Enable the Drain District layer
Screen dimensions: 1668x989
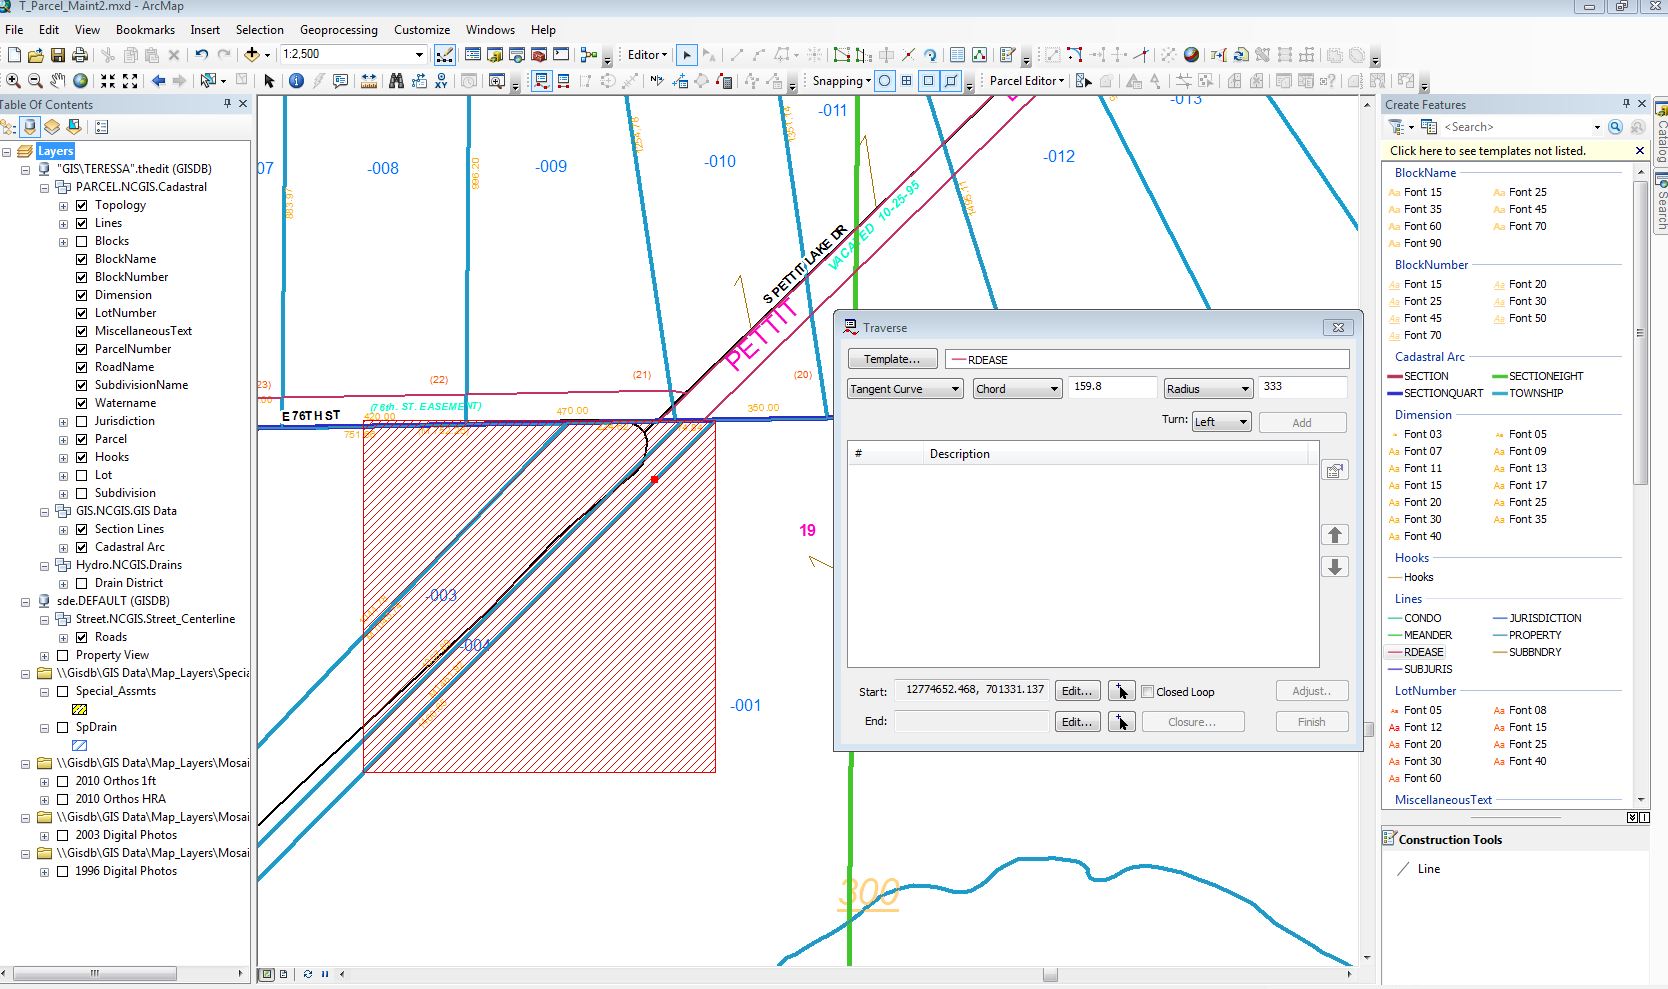coord(82,583)
